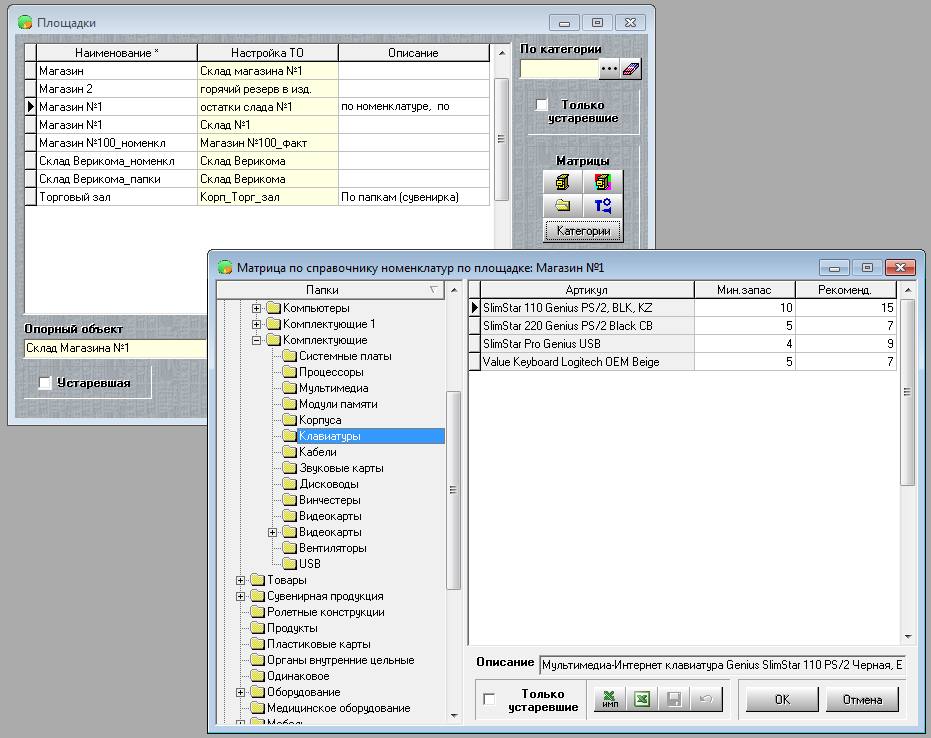Viewport: 931px width, 738px height.
Task: Import from Excel using ИМП icon
Action: tap(610, 699)
